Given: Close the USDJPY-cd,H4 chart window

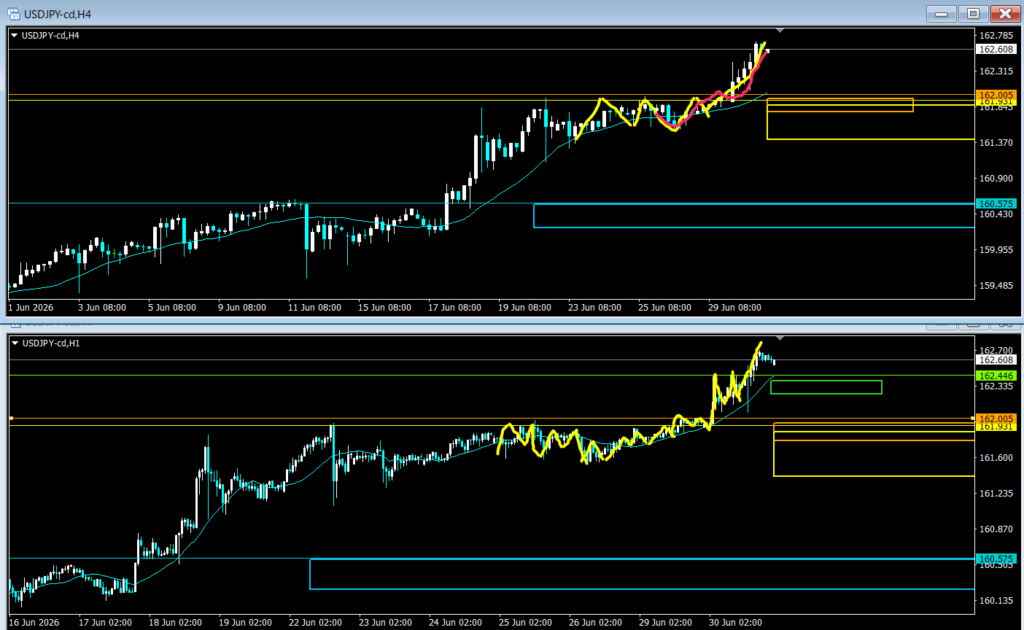Looking at the screenshot, I should coord(1006,14).
